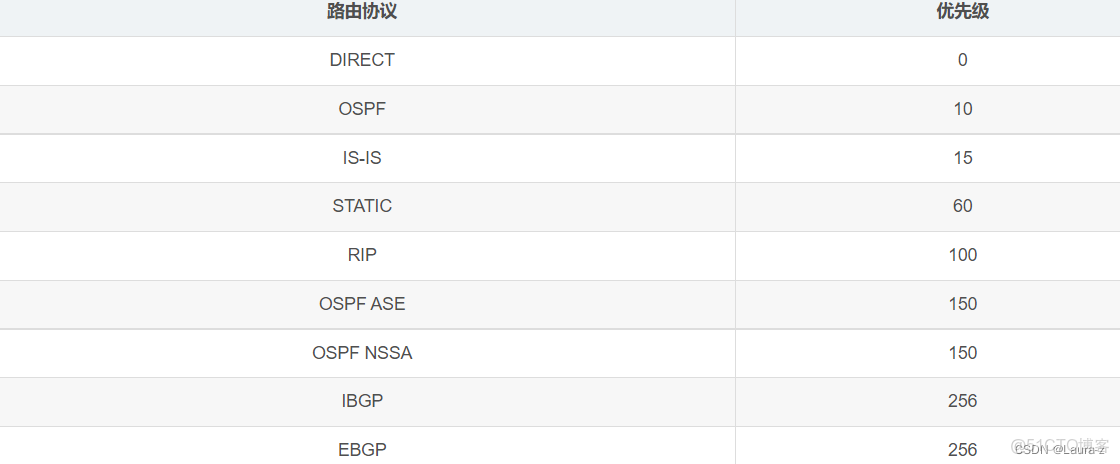This screenshot has width=1120, height=464.
Task: Click priority value 0 in DIRECT row
Action: click(x=962, y=60)
